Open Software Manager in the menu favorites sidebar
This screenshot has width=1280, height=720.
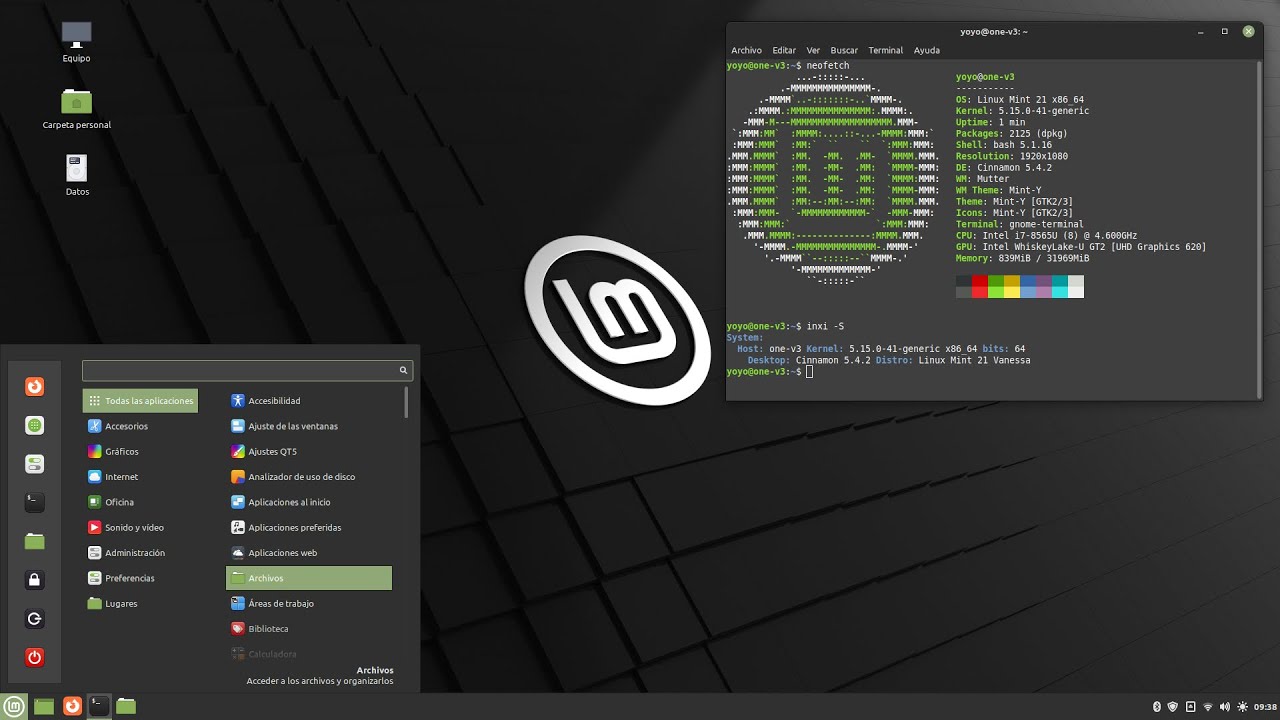click(x=34, y=425)
